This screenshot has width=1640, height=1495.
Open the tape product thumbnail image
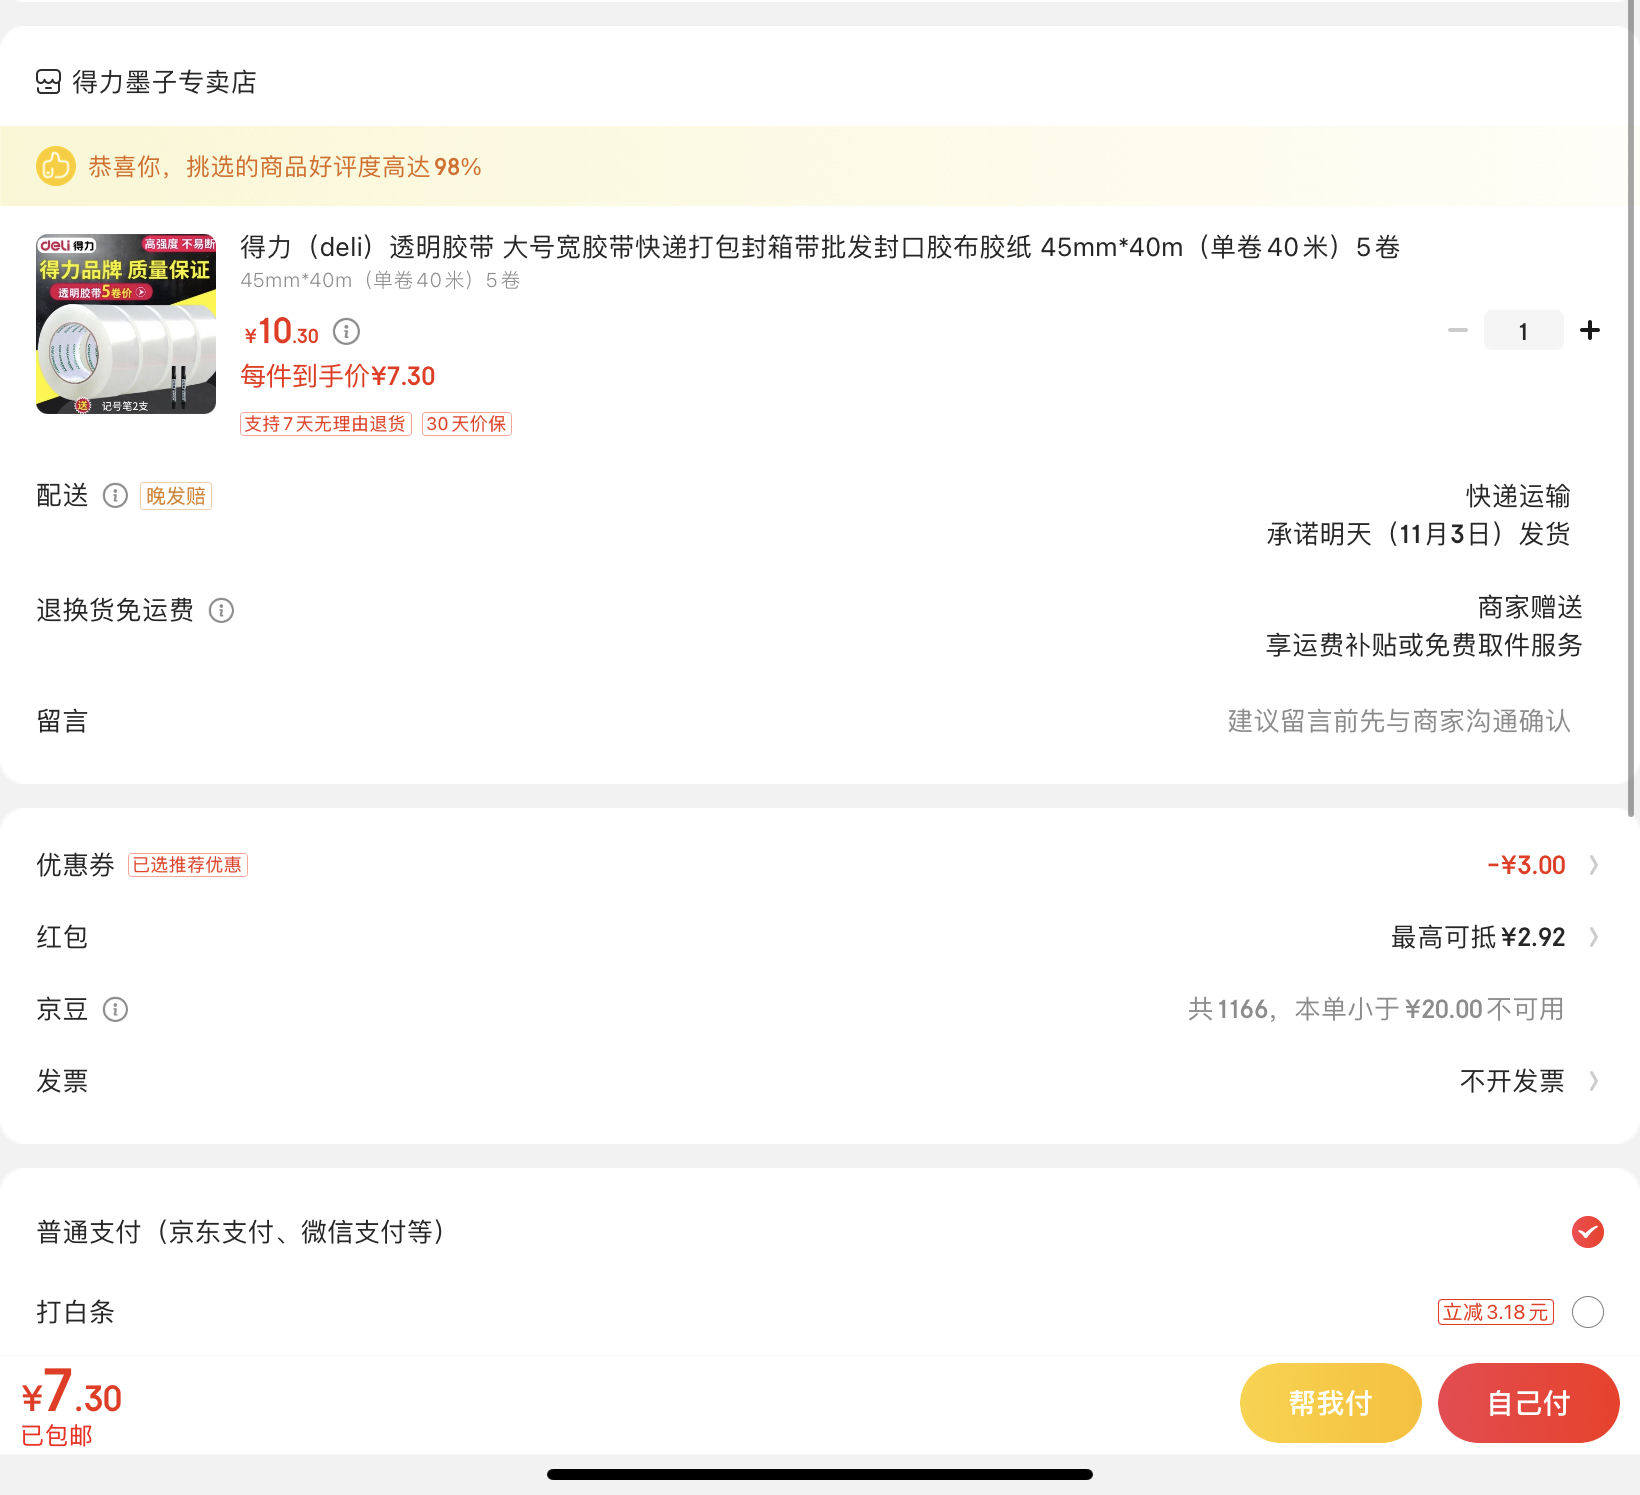[x=126, y=324]
